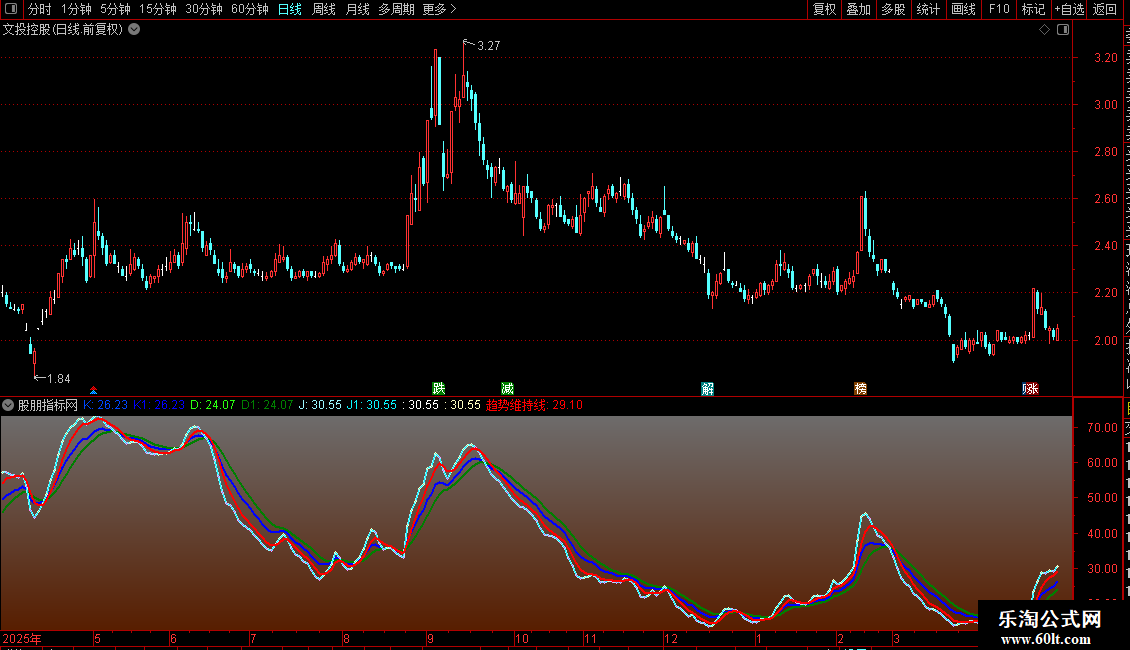The height and width of the screenshot is (650, 1130).
Task: Click the 2025年 date axis label
Action: (x=22, y=638)
